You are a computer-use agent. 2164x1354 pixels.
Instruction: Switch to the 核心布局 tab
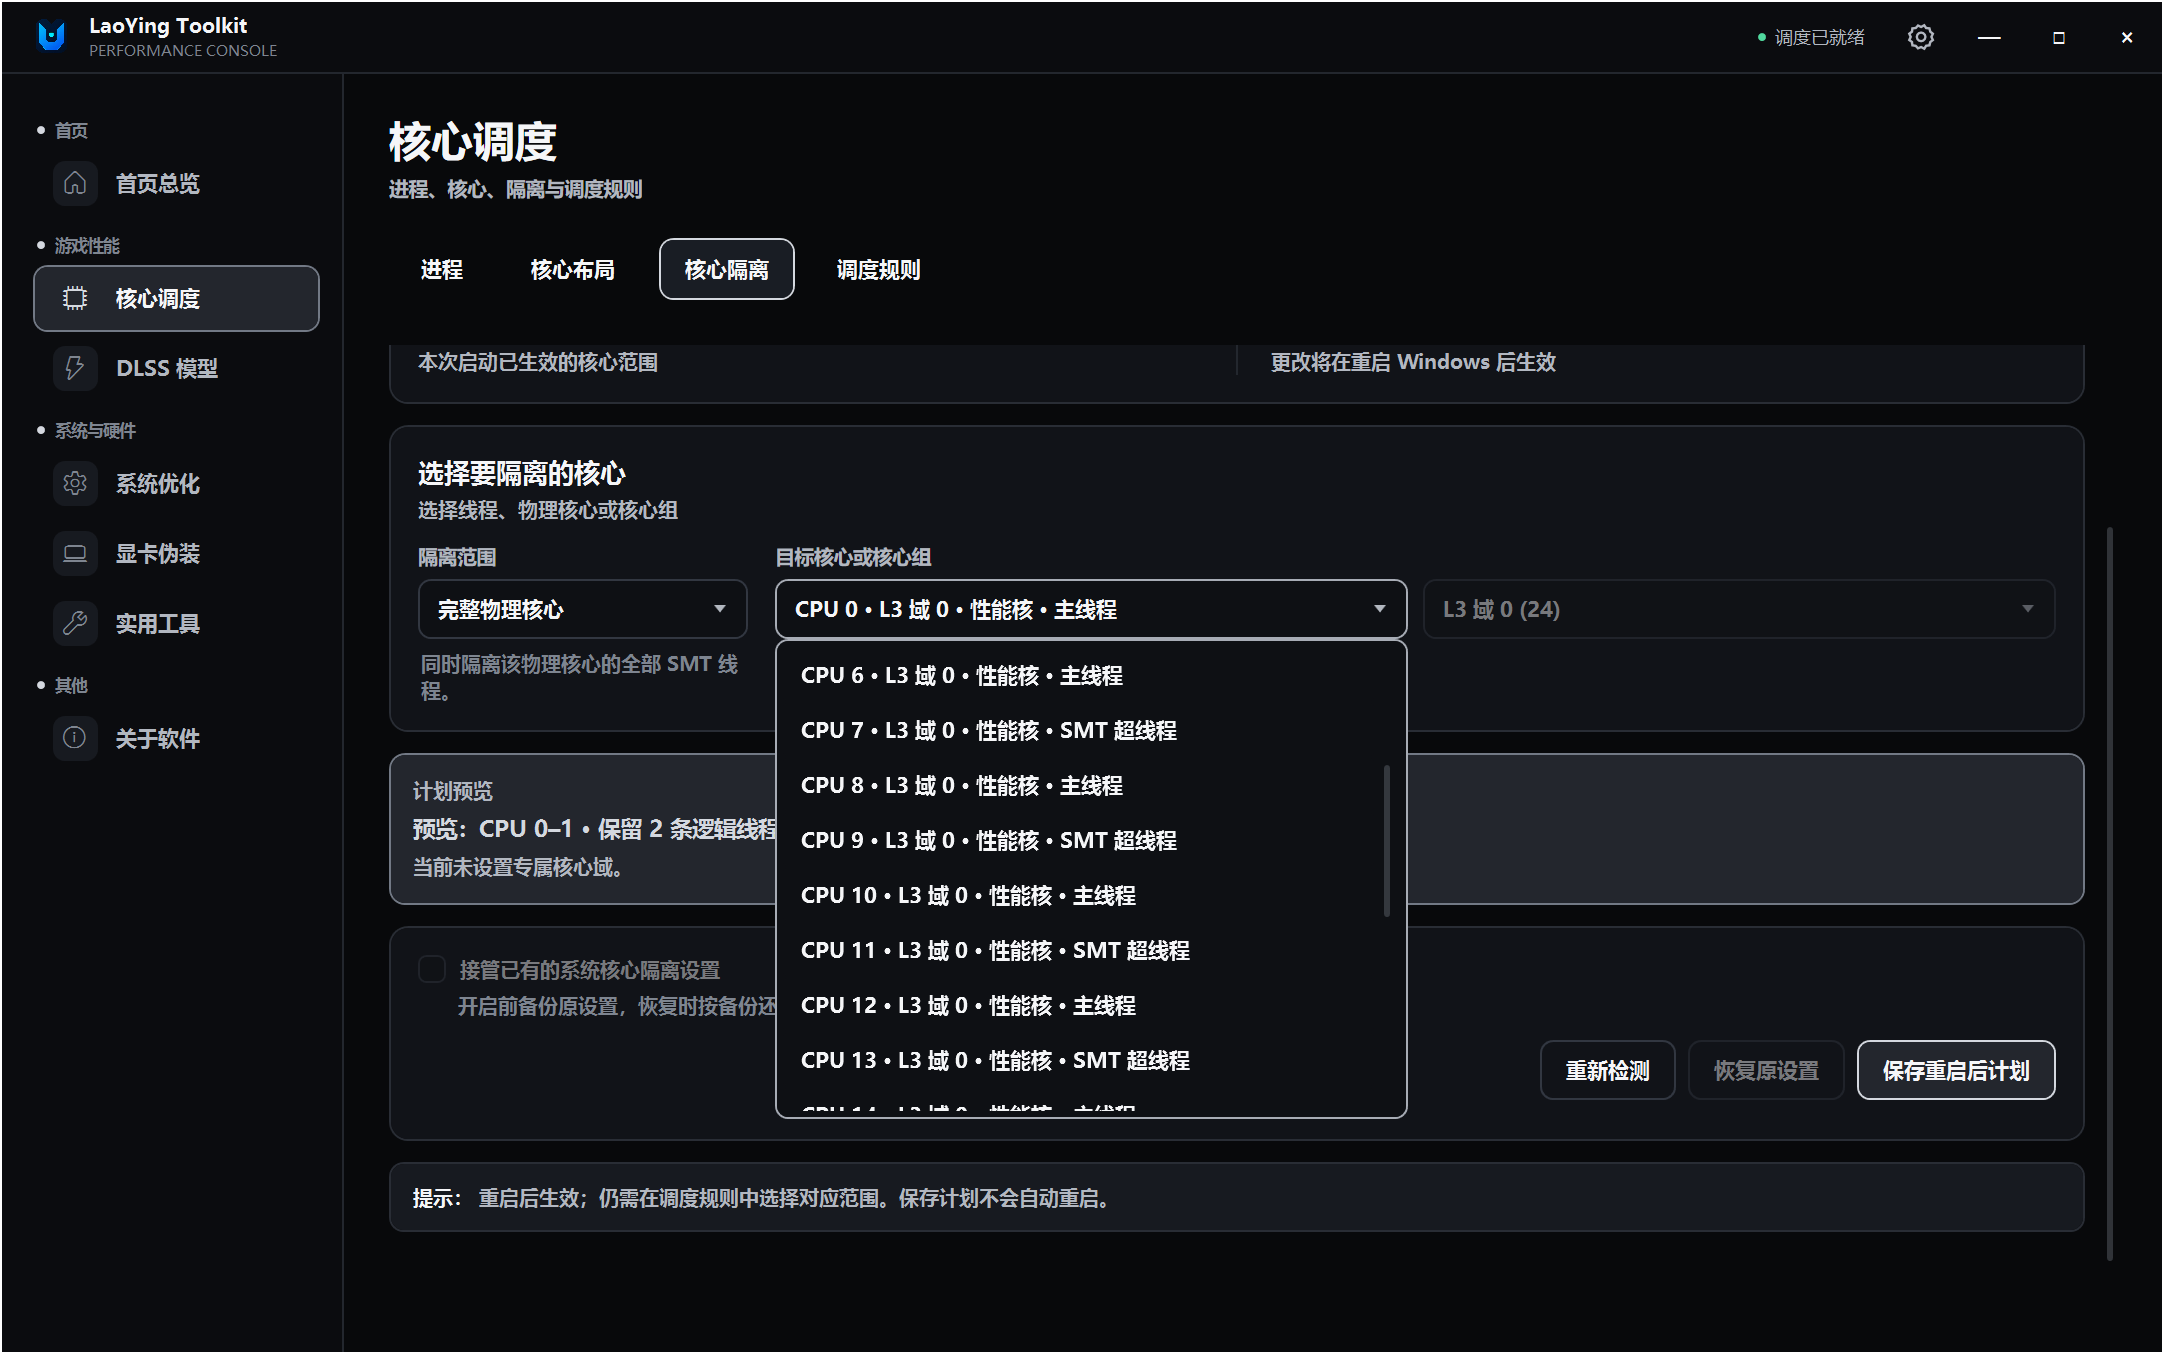572,269
